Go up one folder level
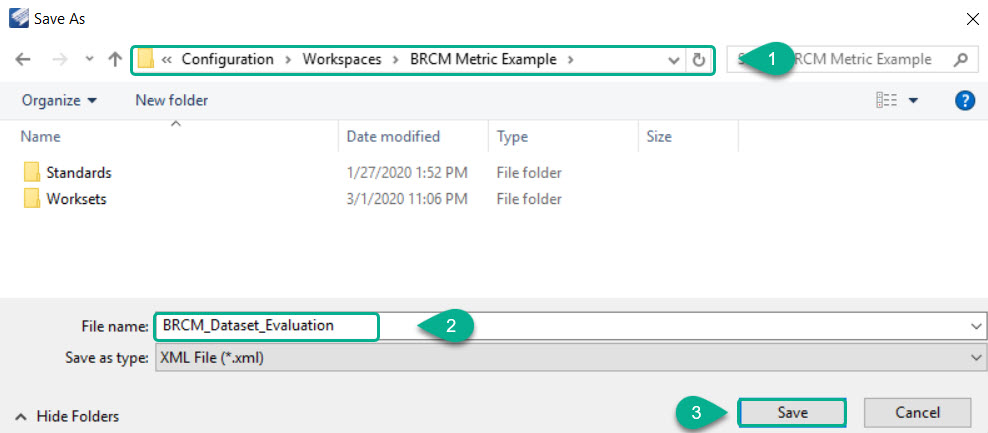 click(x=115, y=60)
